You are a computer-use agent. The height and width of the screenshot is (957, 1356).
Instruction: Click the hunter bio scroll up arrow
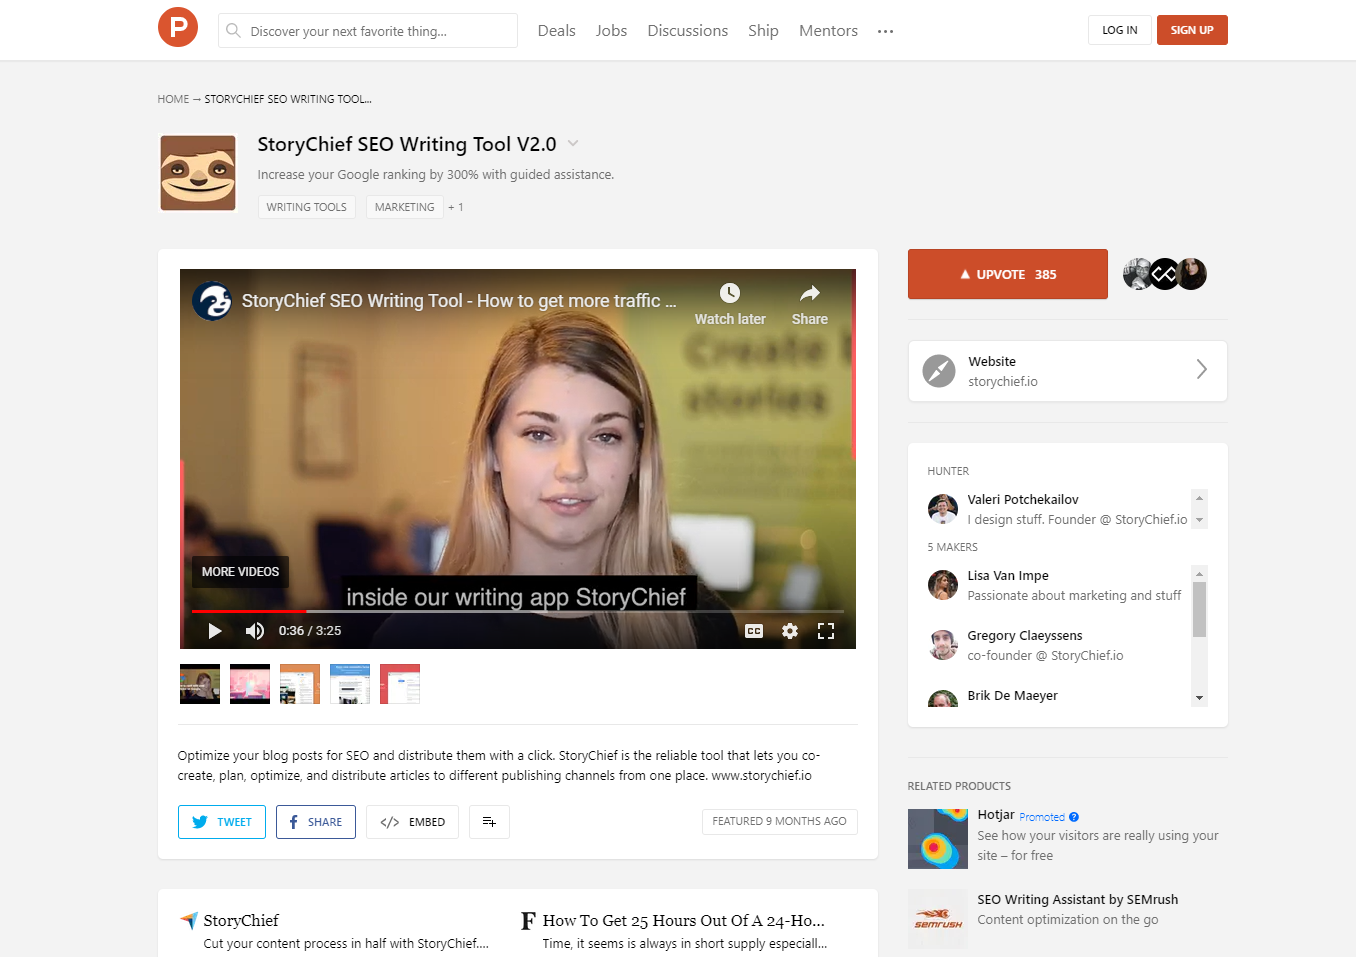[1199, 498]
